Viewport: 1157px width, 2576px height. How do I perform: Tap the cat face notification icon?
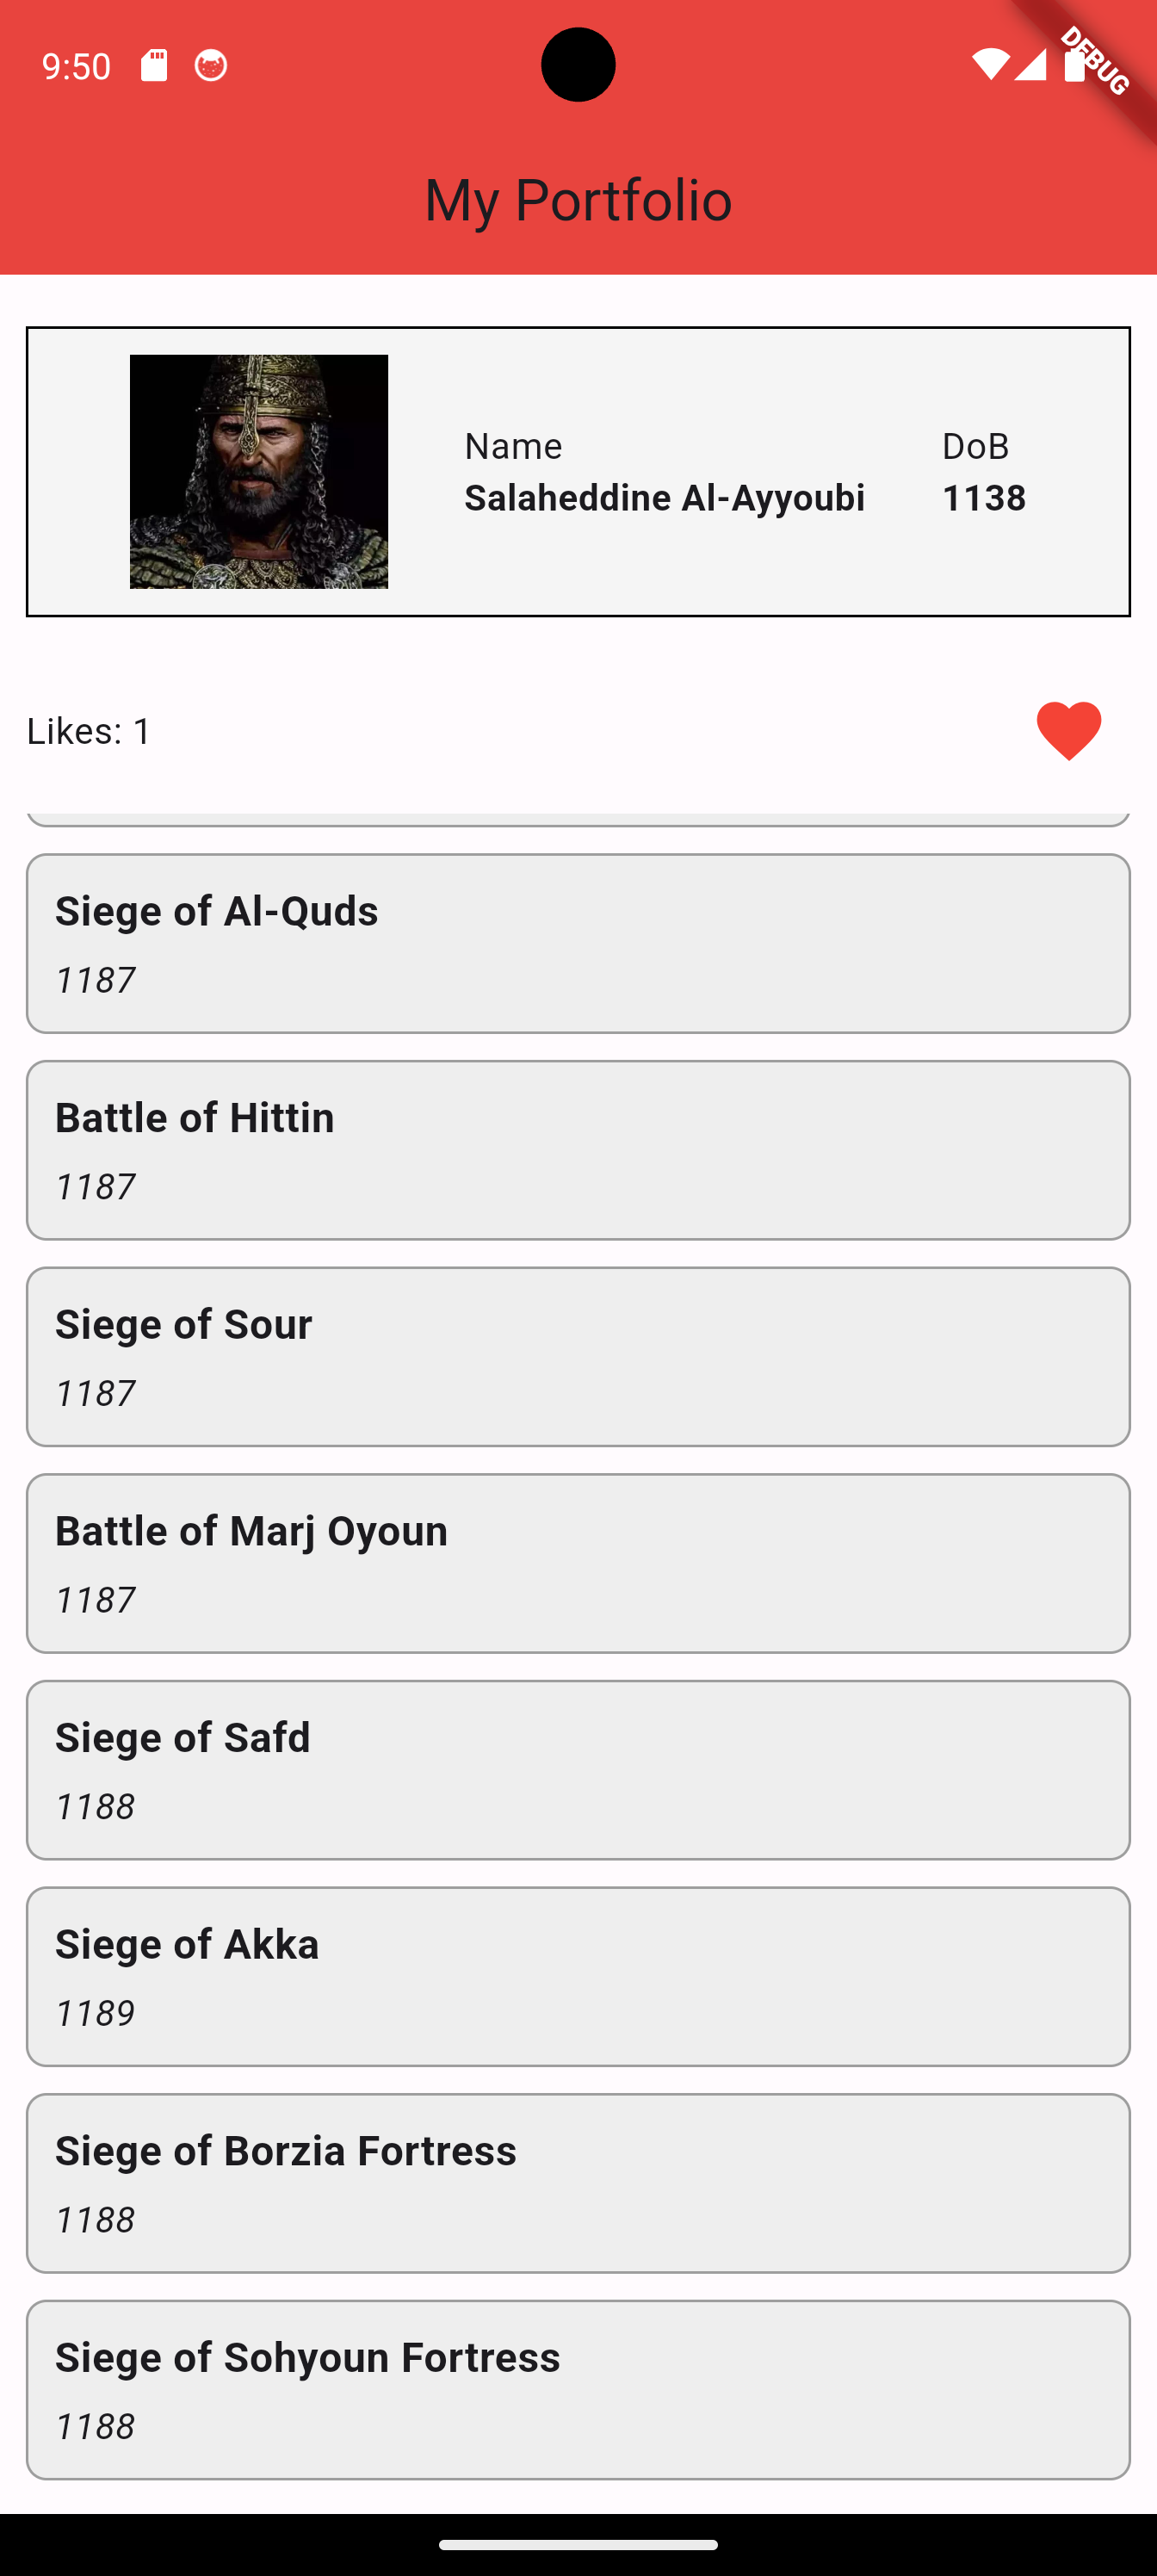pos(210,66)
